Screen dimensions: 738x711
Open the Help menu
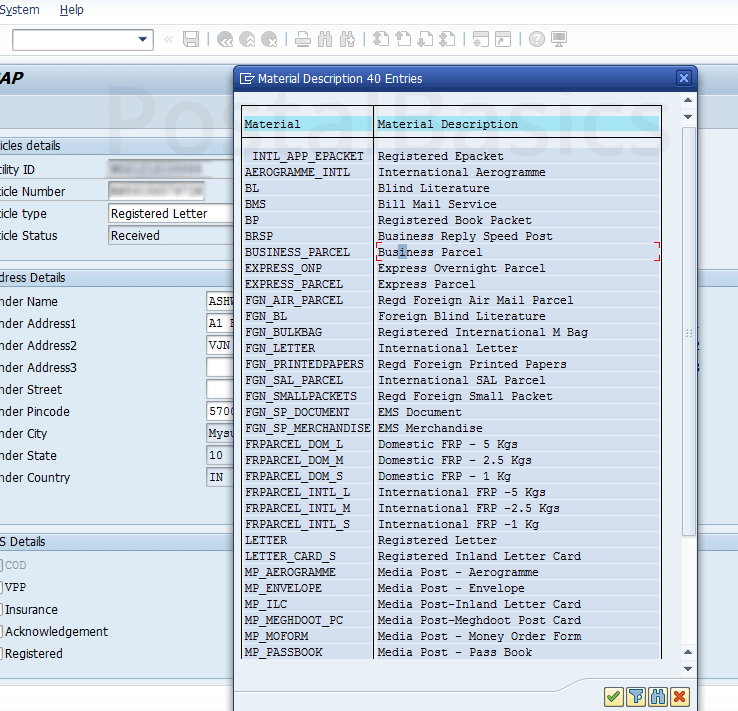coord(72,10)
